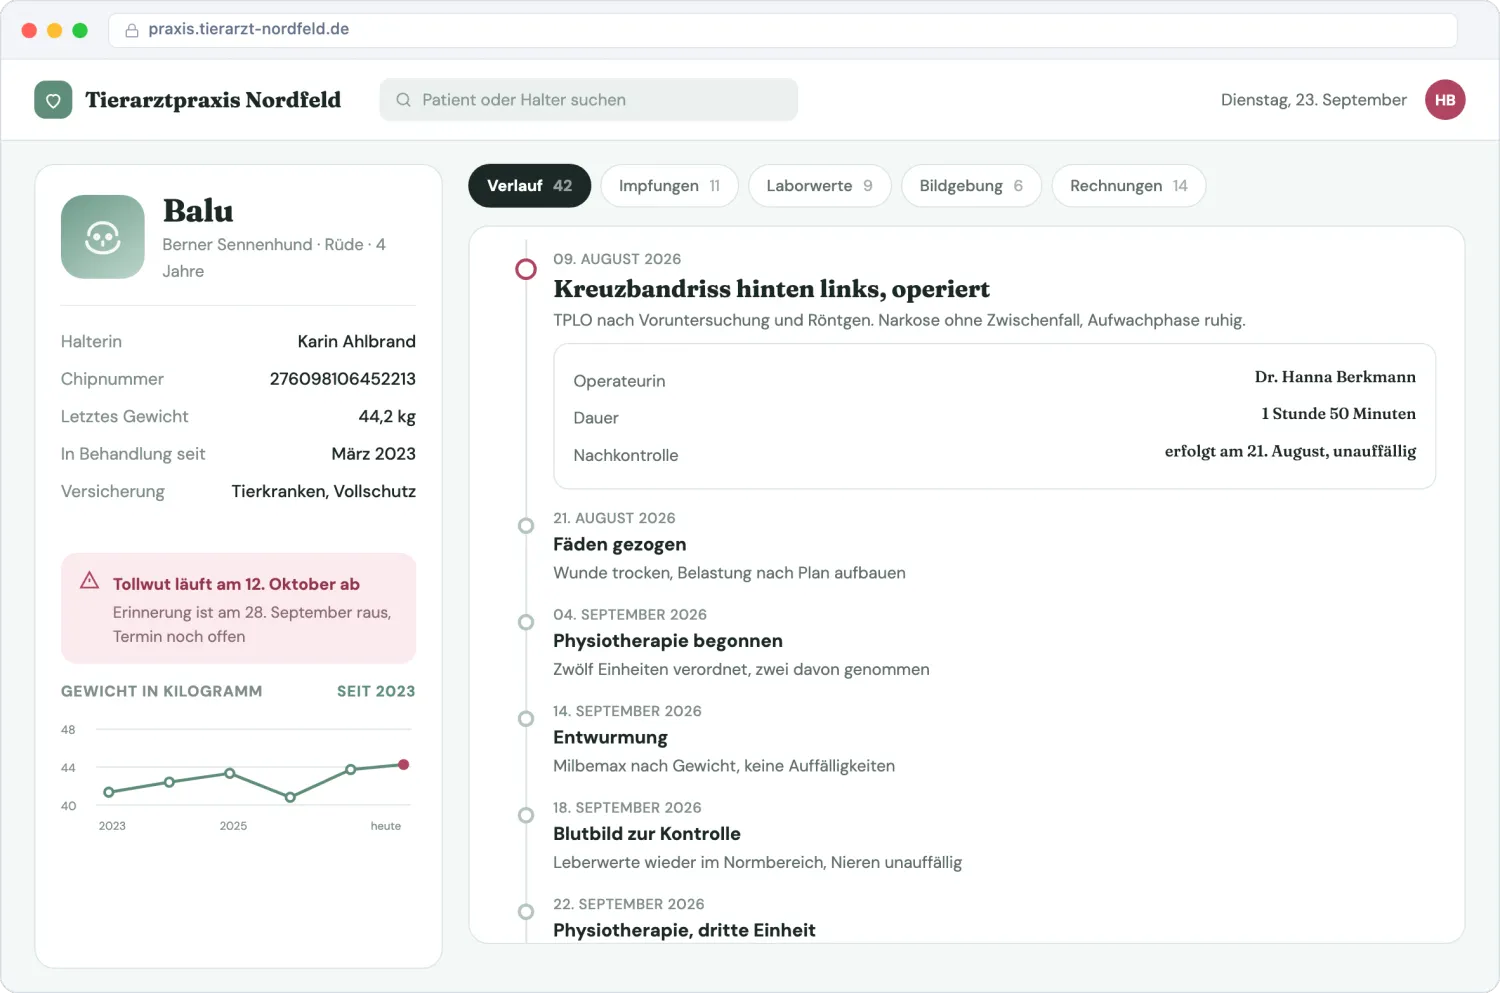This screenshot has height=993, width=1500.
Task: Open the Laborwerte tab
Action: click(819, 186)
